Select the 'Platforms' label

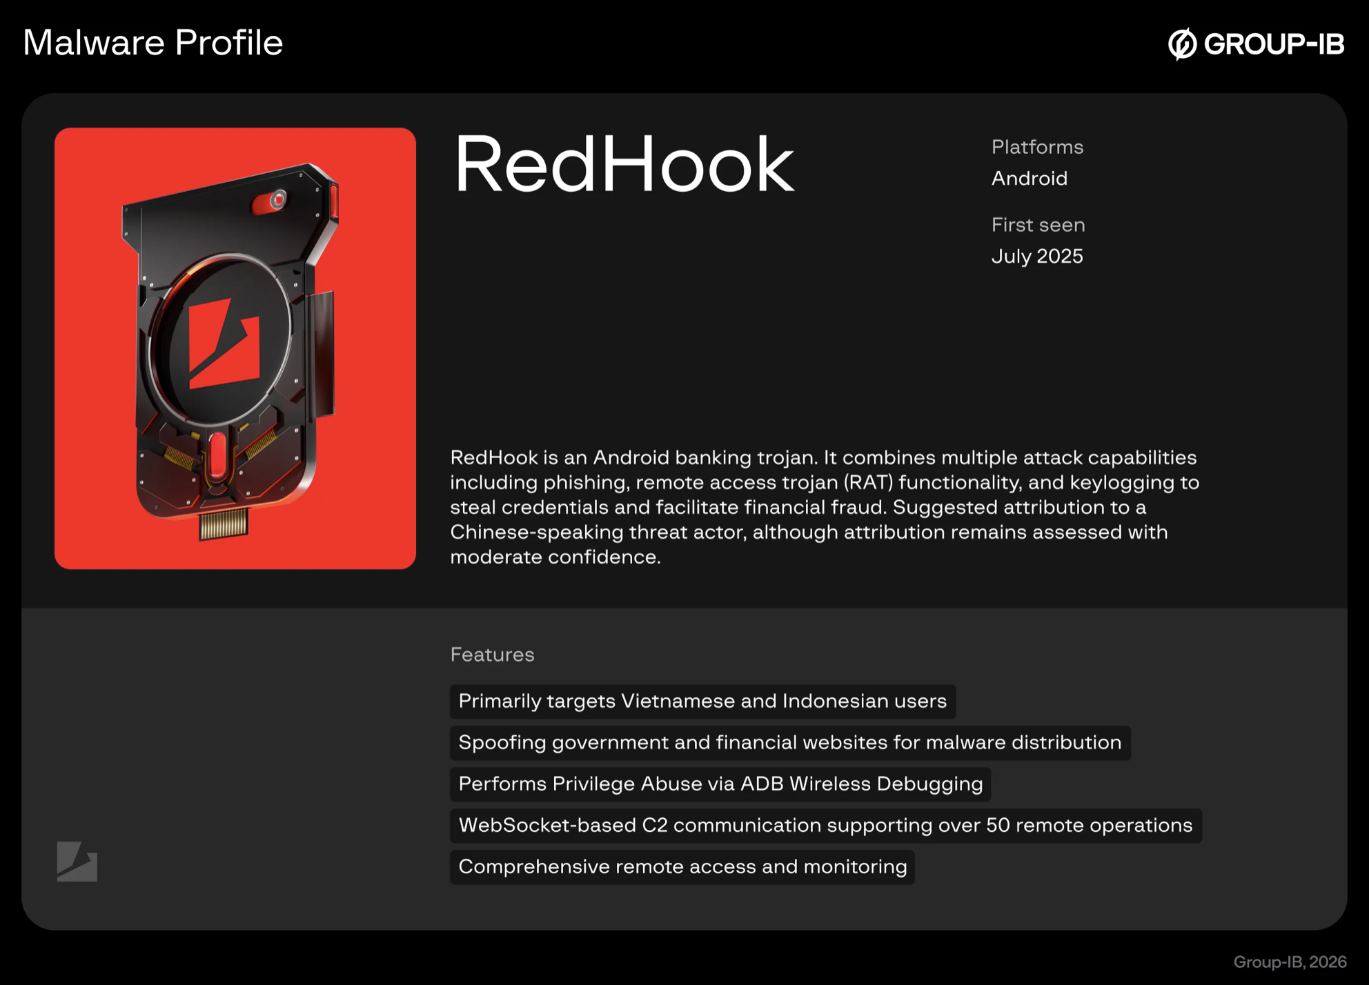coord(1037,147)
